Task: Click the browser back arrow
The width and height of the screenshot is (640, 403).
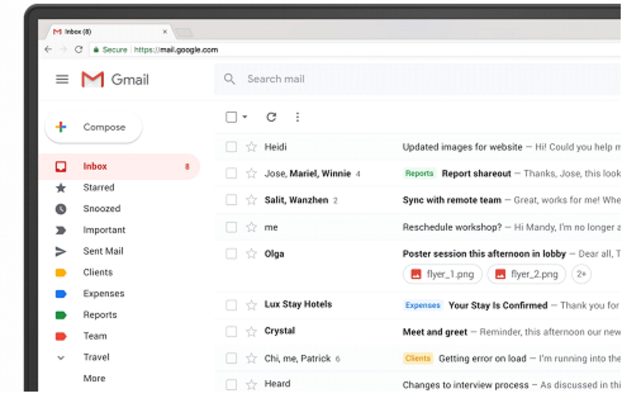Action: pos(48,49)
